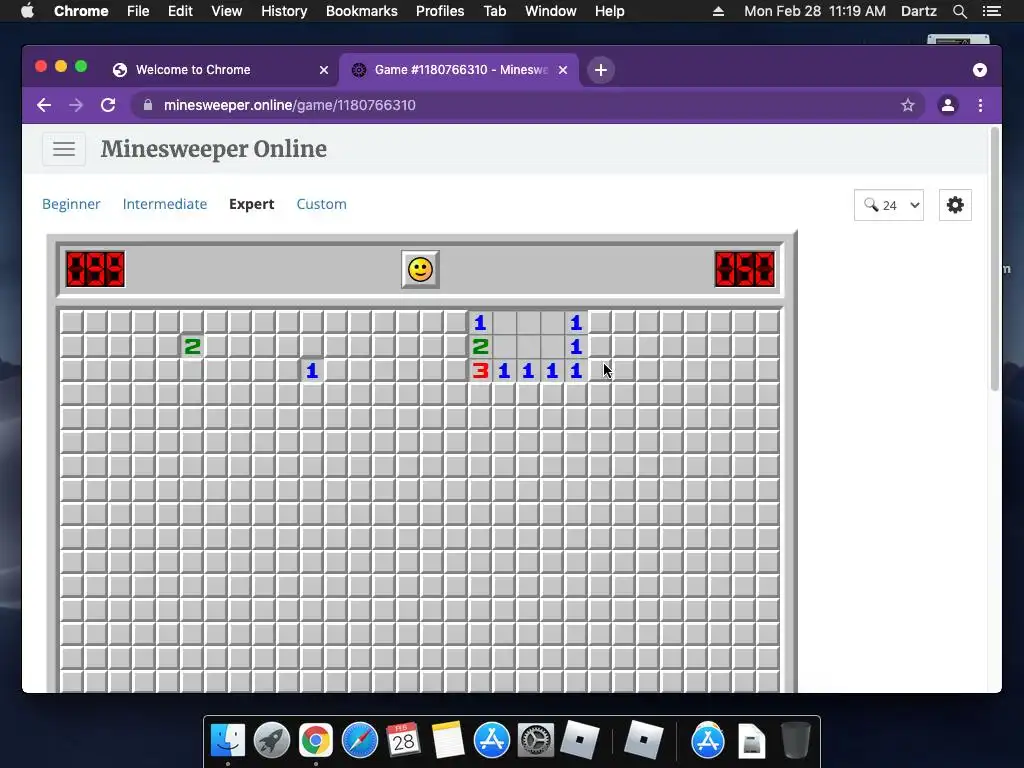Open the Window menu
Viewport: 1024px width, 768px height.
[x=551, y=11]
